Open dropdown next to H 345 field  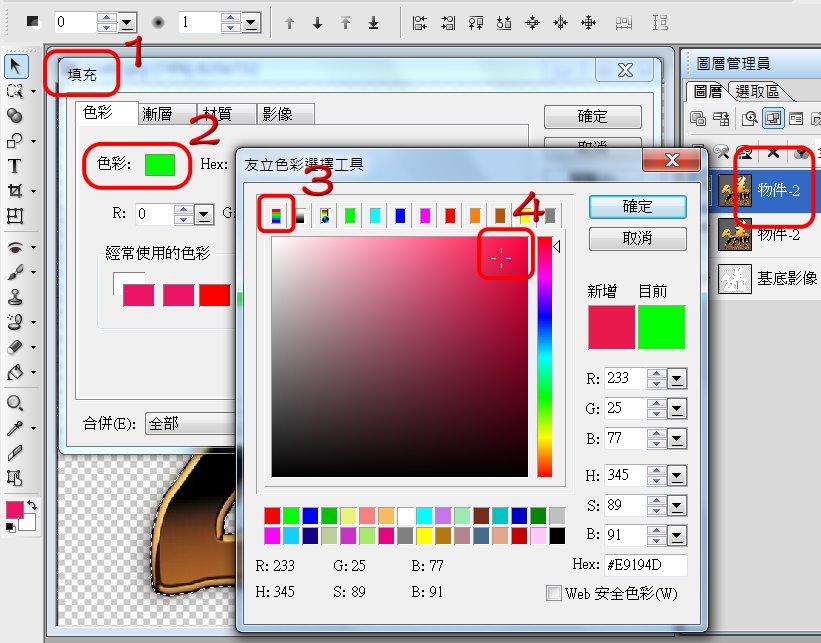tap(676, 475)
